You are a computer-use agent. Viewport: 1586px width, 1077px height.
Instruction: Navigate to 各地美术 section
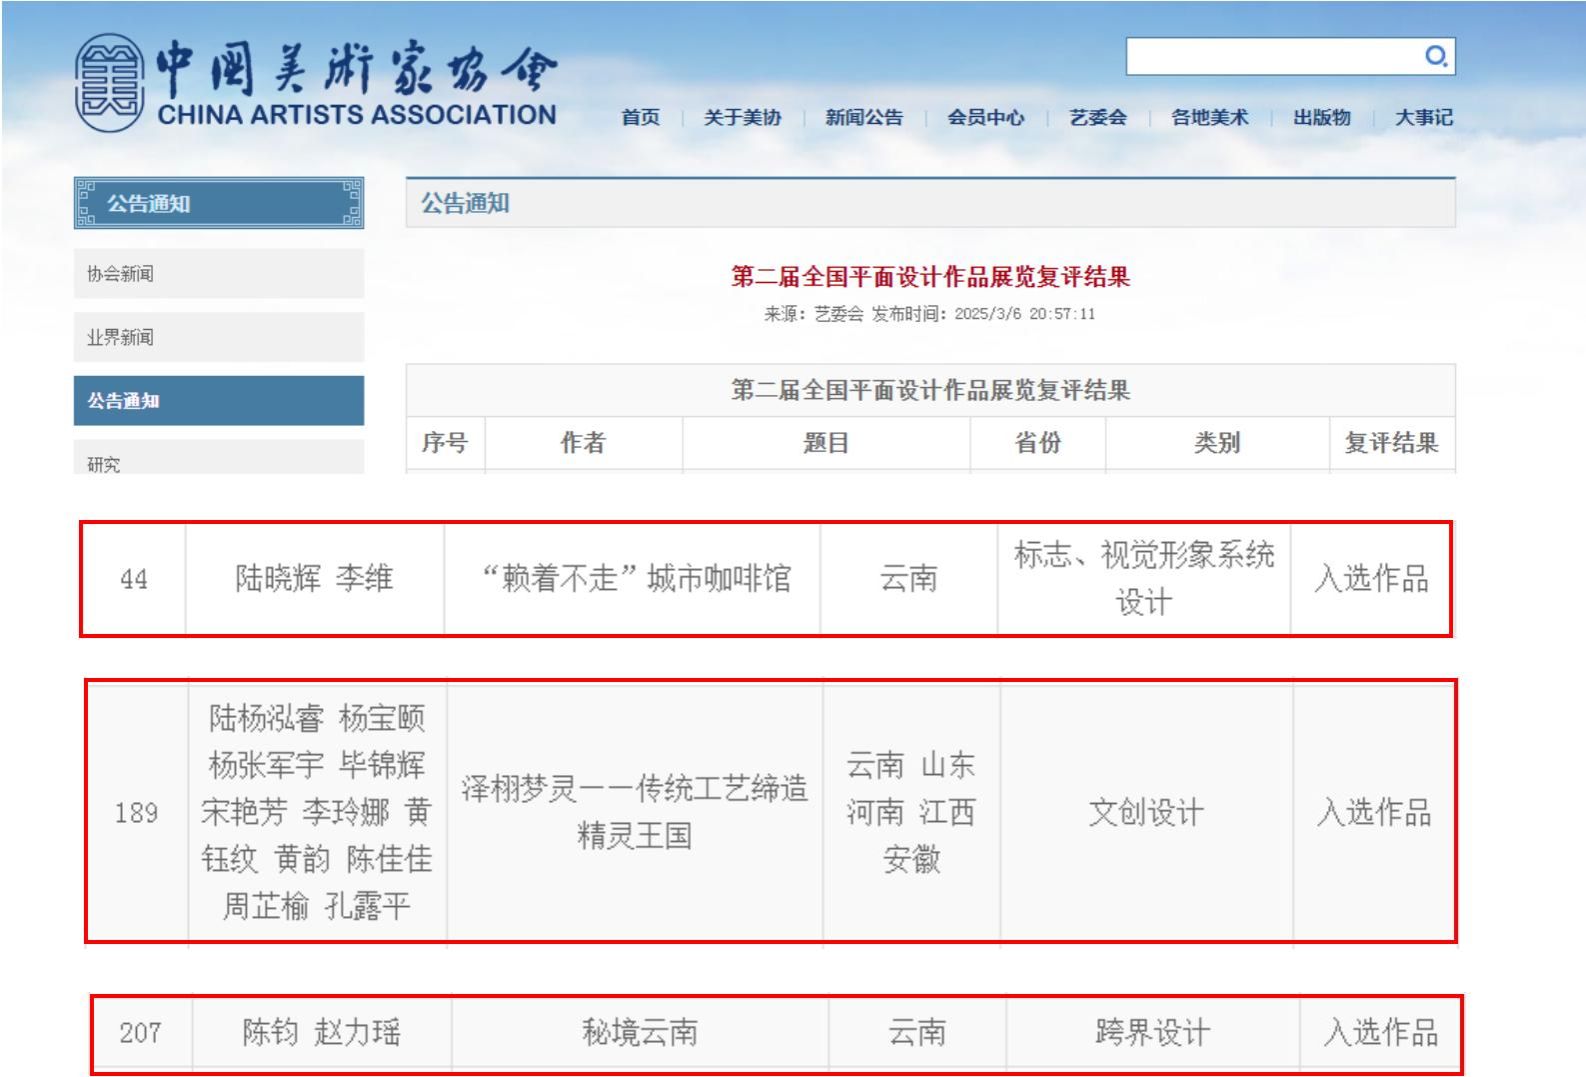pyautogui.click(x=1210, y=118)
